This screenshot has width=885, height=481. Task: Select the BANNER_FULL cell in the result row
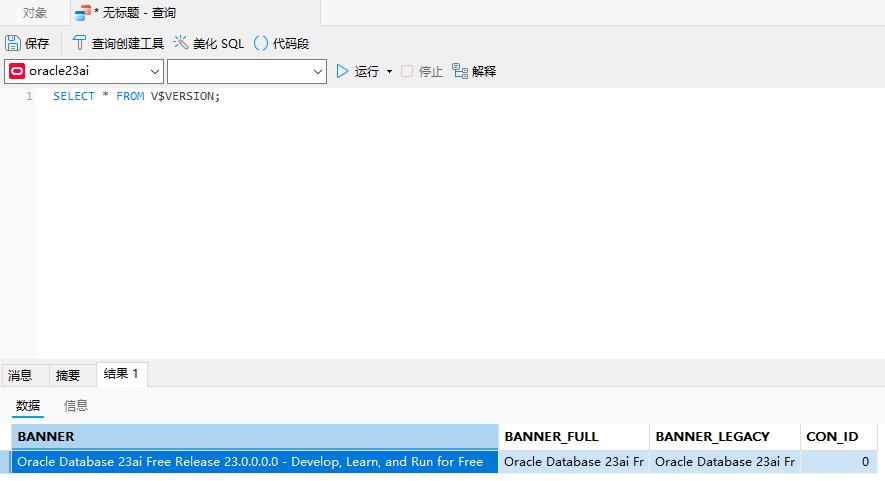tap(574, 462)
